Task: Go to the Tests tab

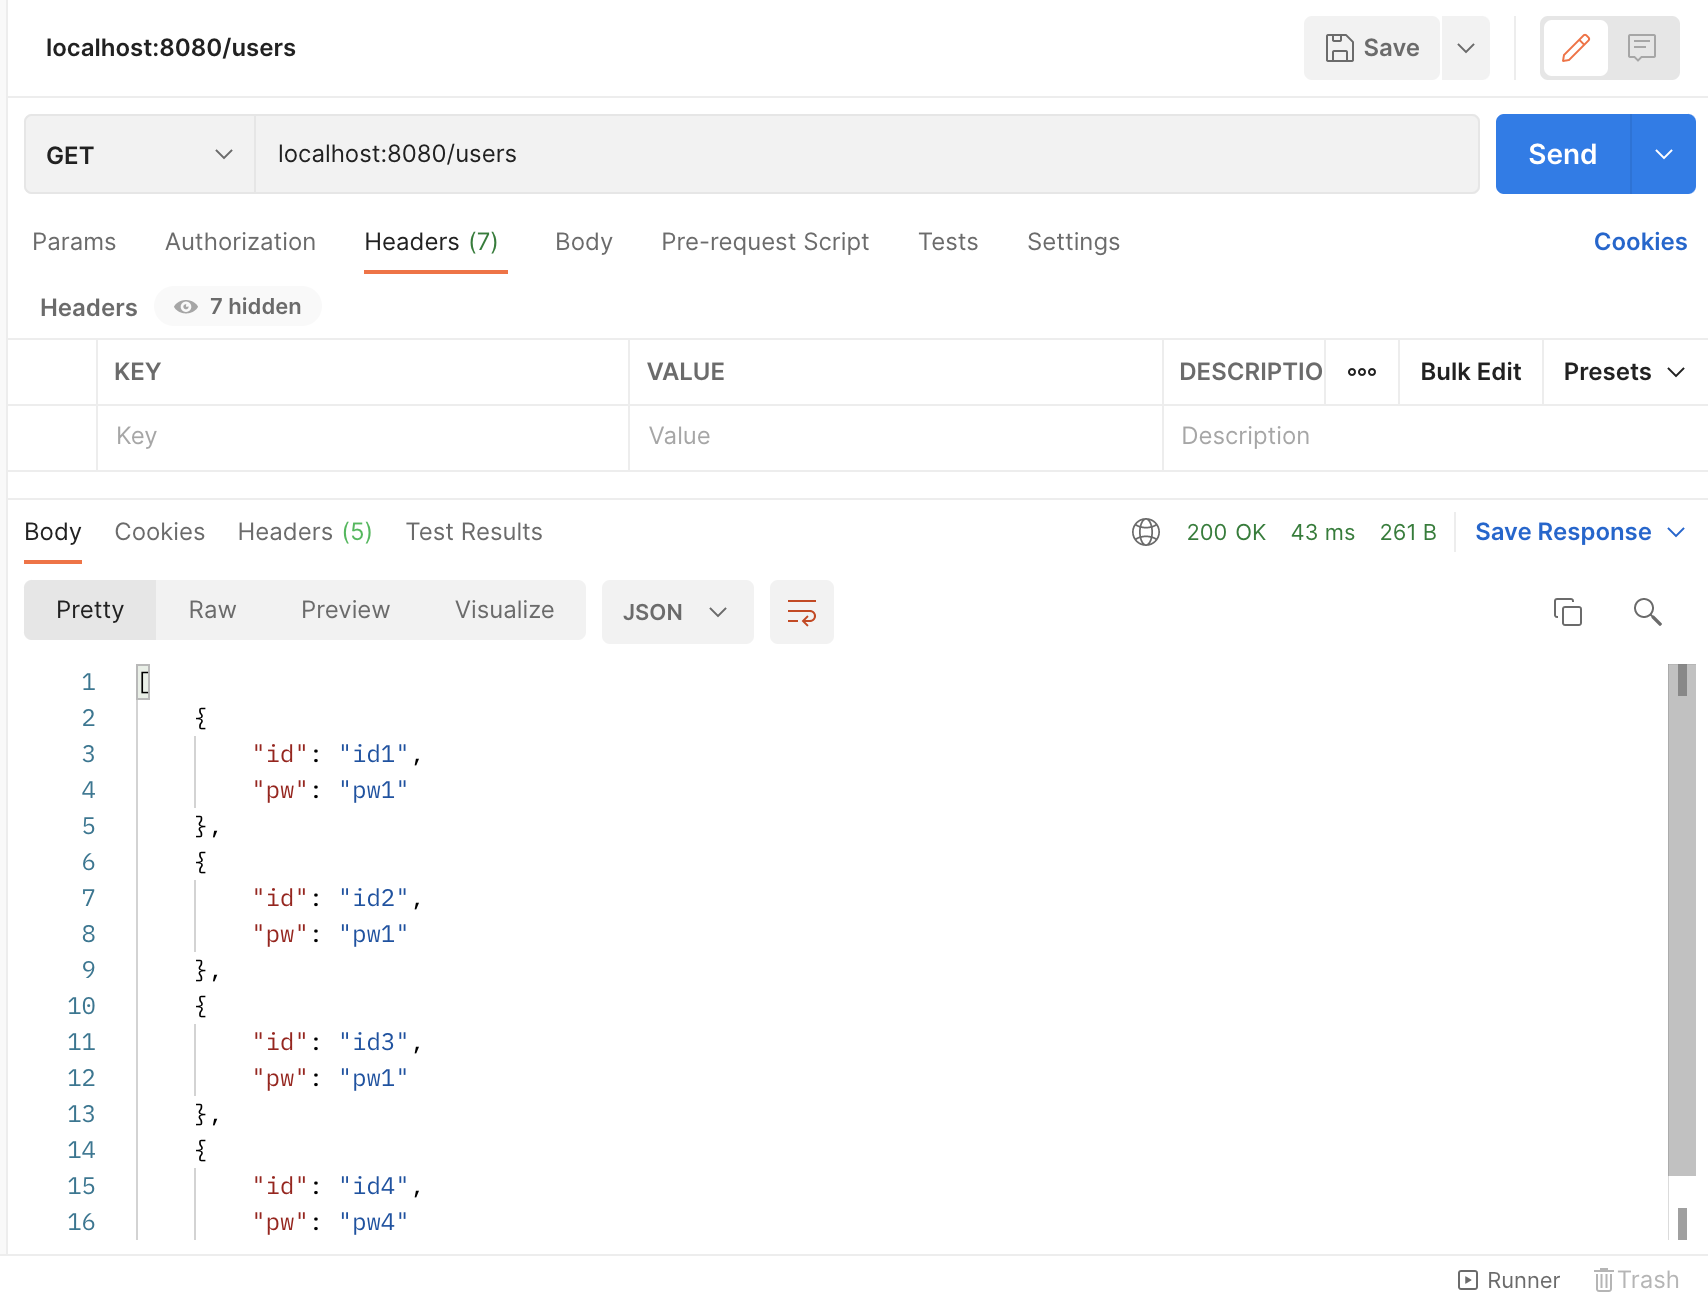Action: (x=948, y=242)
